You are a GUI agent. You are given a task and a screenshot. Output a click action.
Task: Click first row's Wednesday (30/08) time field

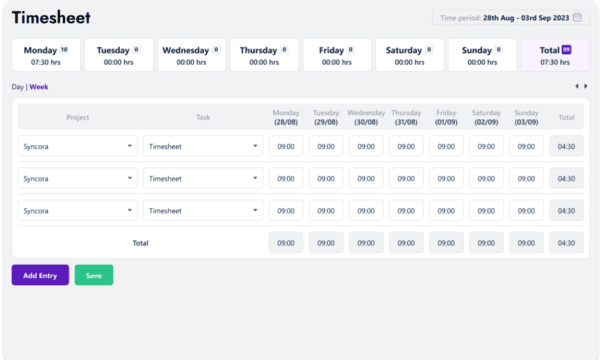(366, 146)
